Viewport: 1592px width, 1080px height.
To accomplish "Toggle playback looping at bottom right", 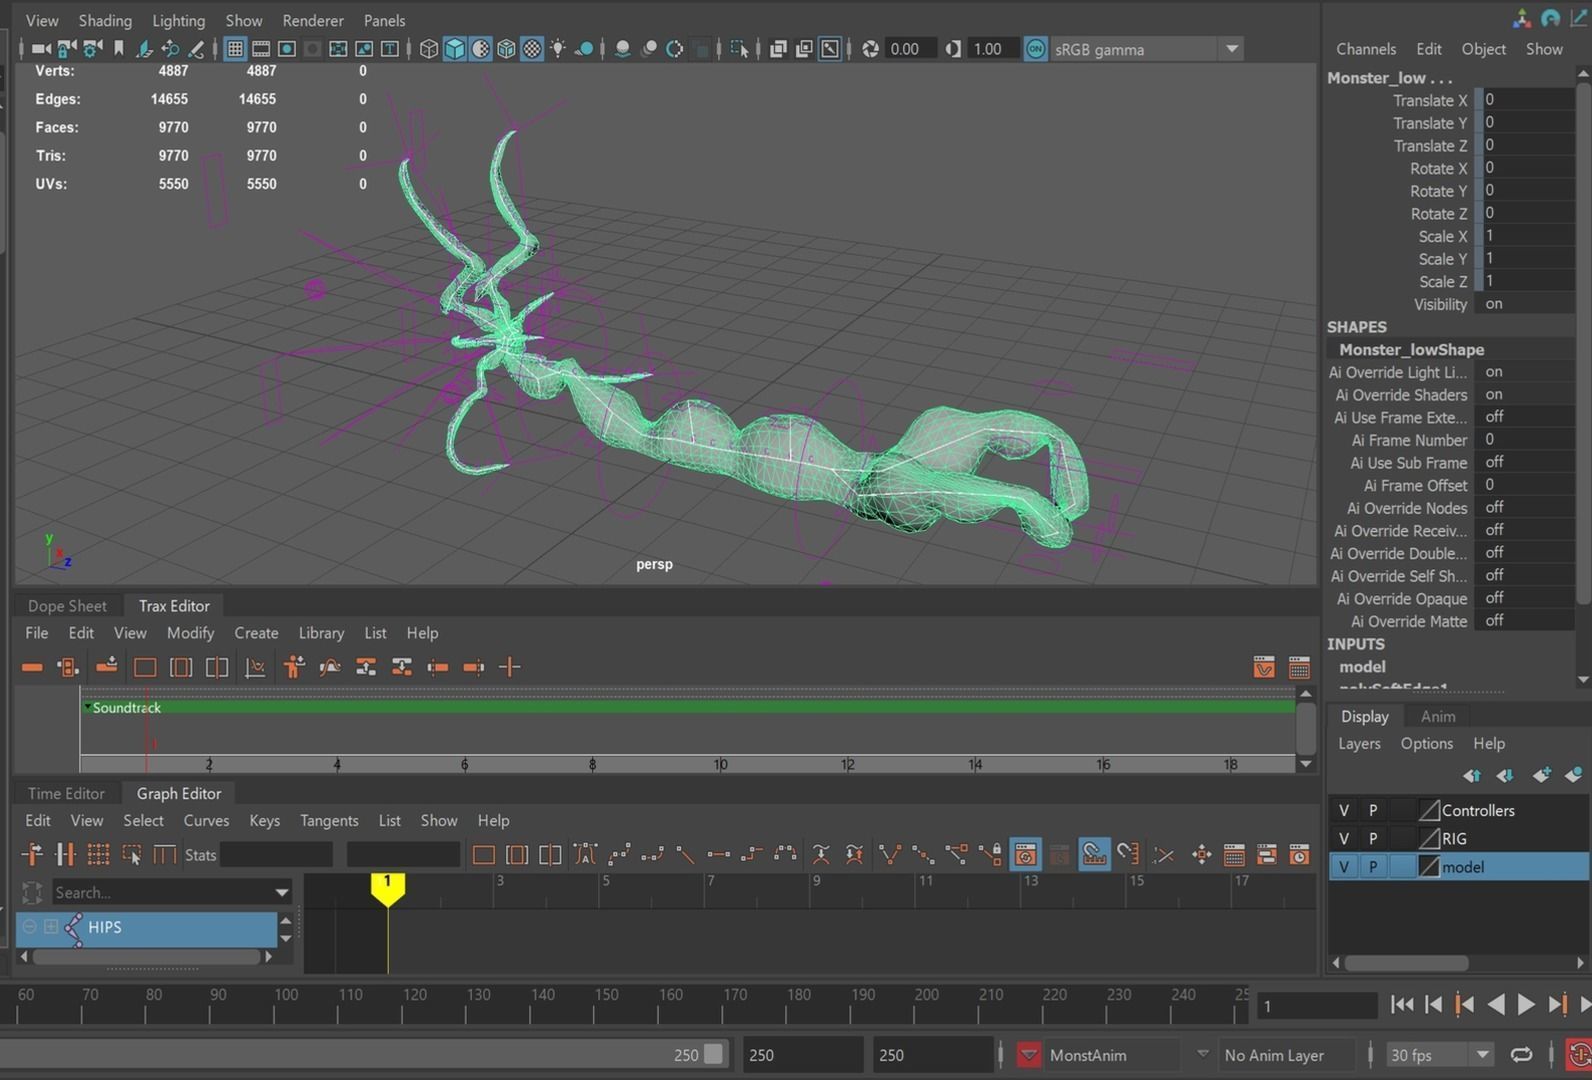I will pyautogui.click(x=1521, y=1054).
